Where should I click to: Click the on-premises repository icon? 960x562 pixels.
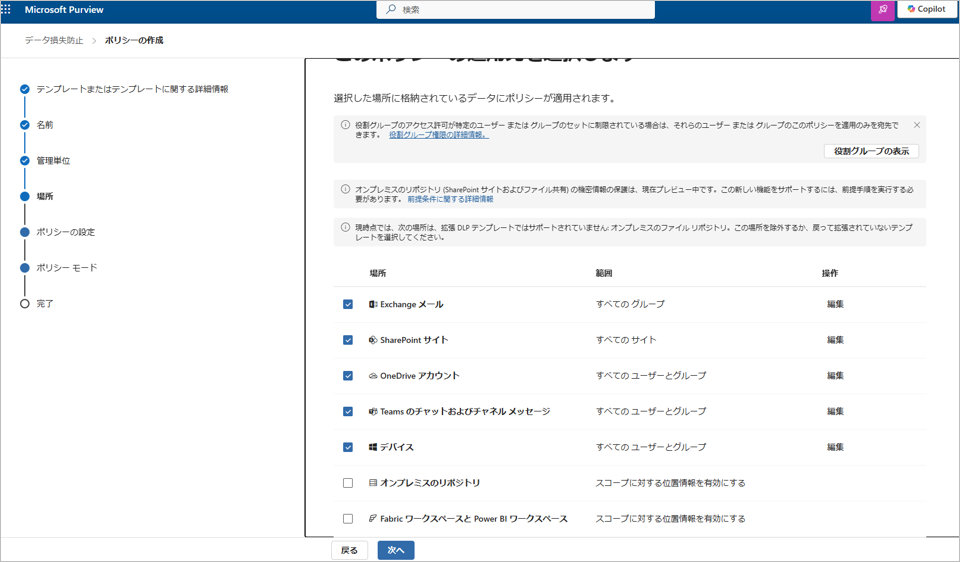pos(373,483)
